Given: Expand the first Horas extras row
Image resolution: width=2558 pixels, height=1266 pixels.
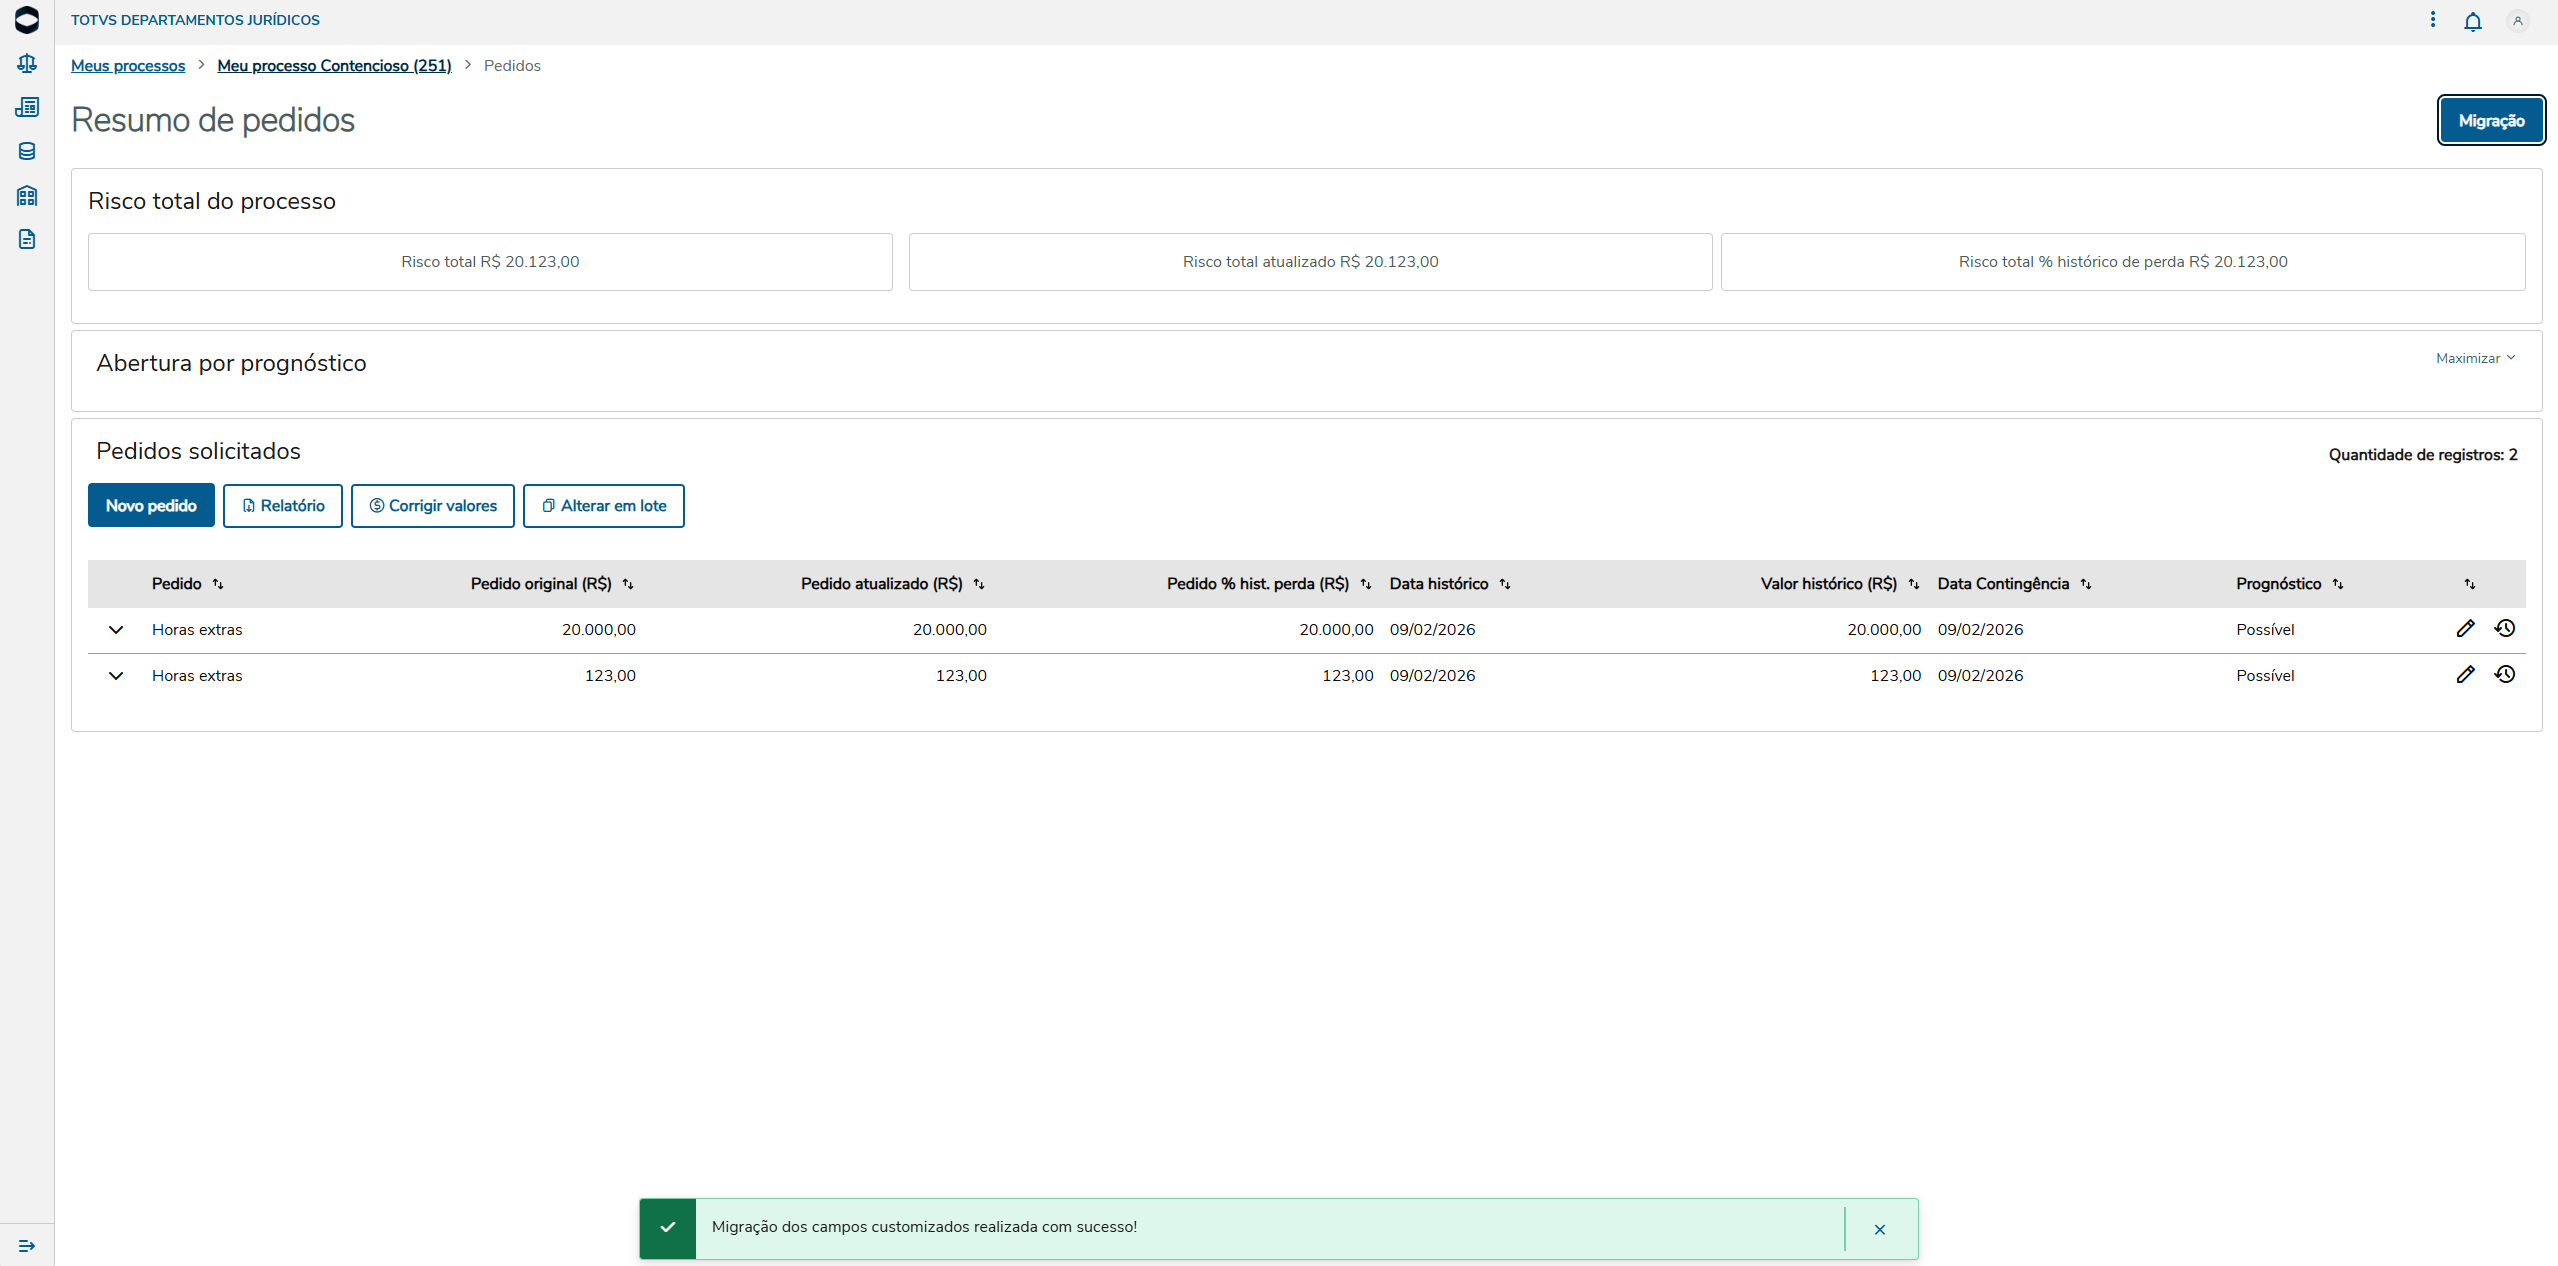Looking at the screenshot, I should [116, 630].
